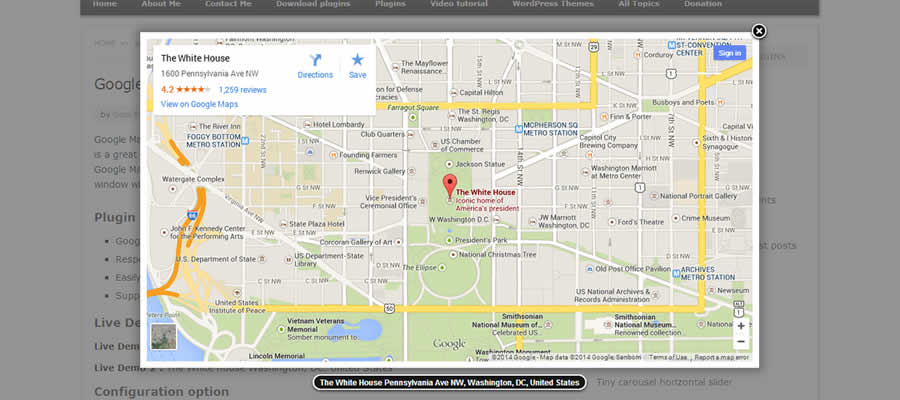Click the lightbox address caption label
Image resolution: width=900 pixels, height=400 pixels.
(449, 383)
